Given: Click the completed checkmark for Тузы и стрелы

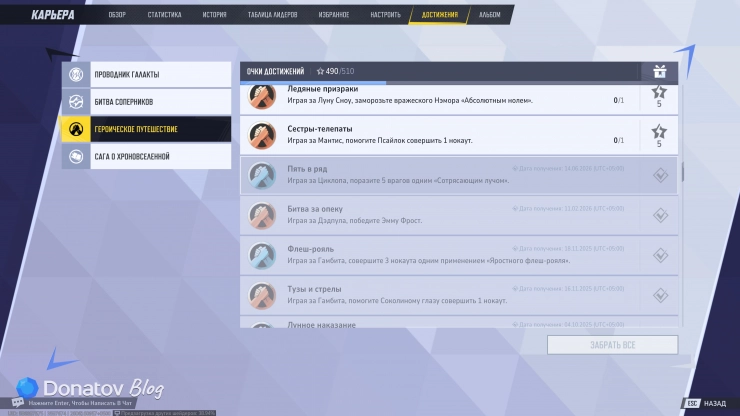Looking at the screenshot, I should click(x=660, y=296).
